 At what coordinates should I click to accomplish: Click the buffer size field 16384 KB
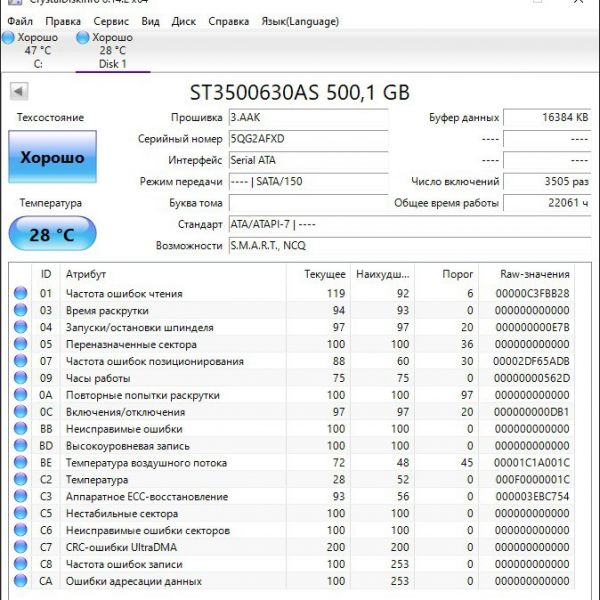click(x=547, y=117)
